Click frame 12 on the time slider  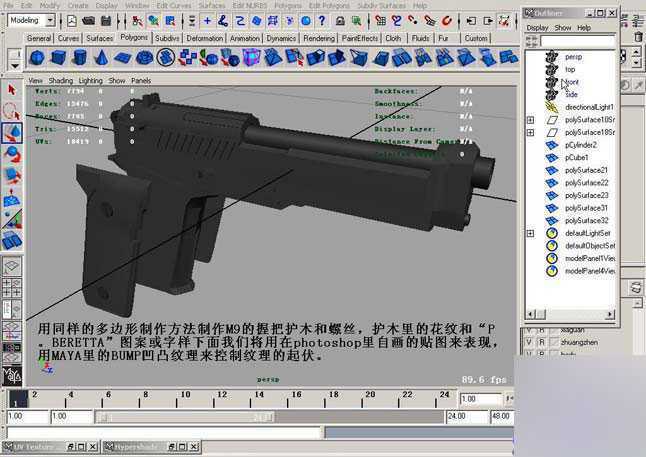point(222,398)
